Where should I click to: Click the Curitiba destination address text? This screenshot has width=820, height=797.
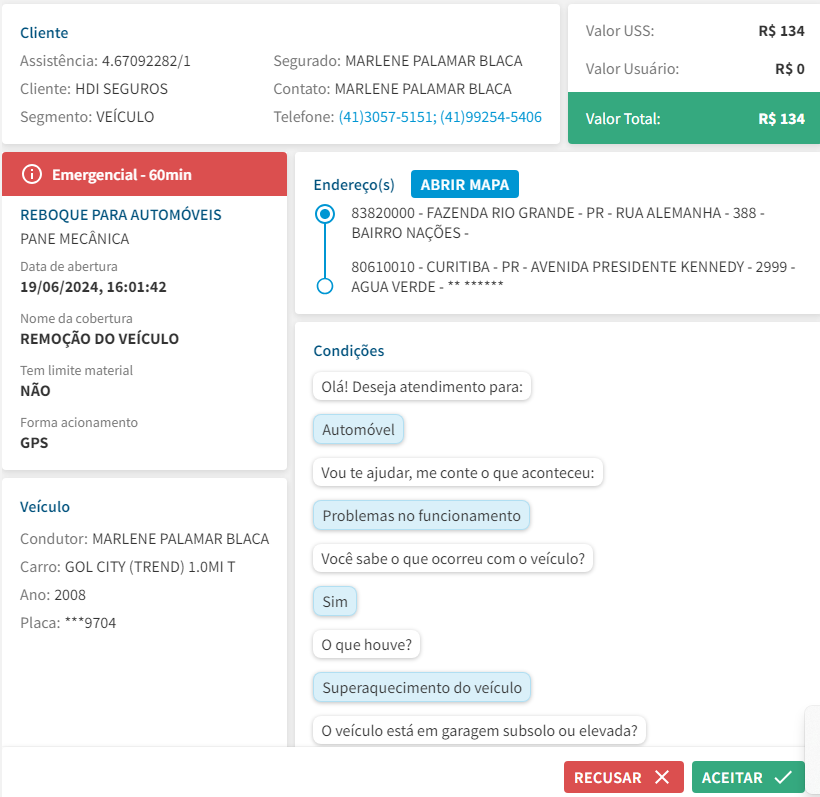click(x=572, y=276)
